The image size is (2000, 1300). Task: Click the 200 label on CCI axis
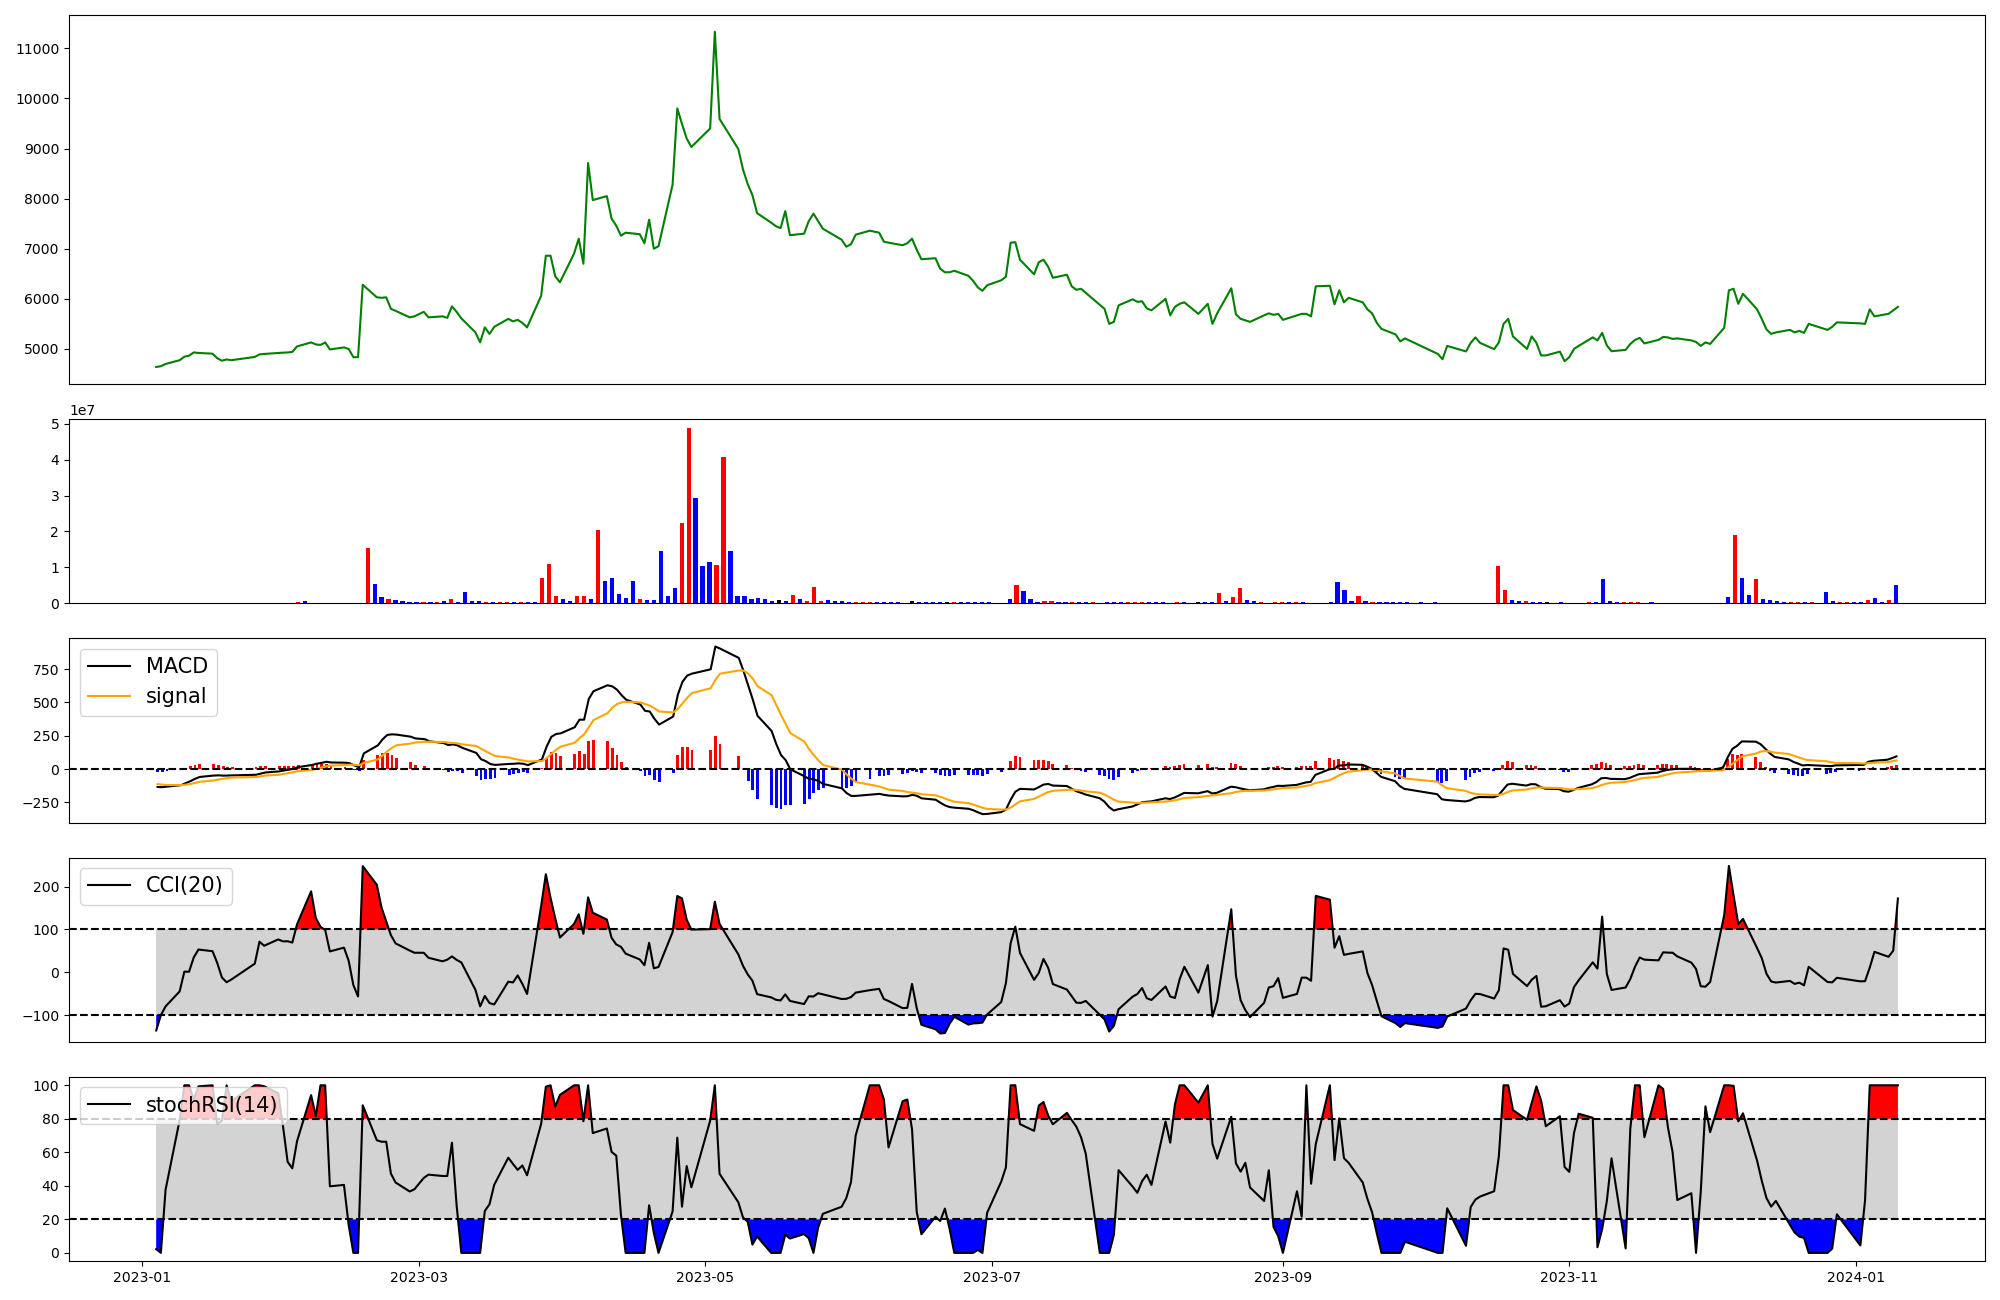(x=46, y=887)
